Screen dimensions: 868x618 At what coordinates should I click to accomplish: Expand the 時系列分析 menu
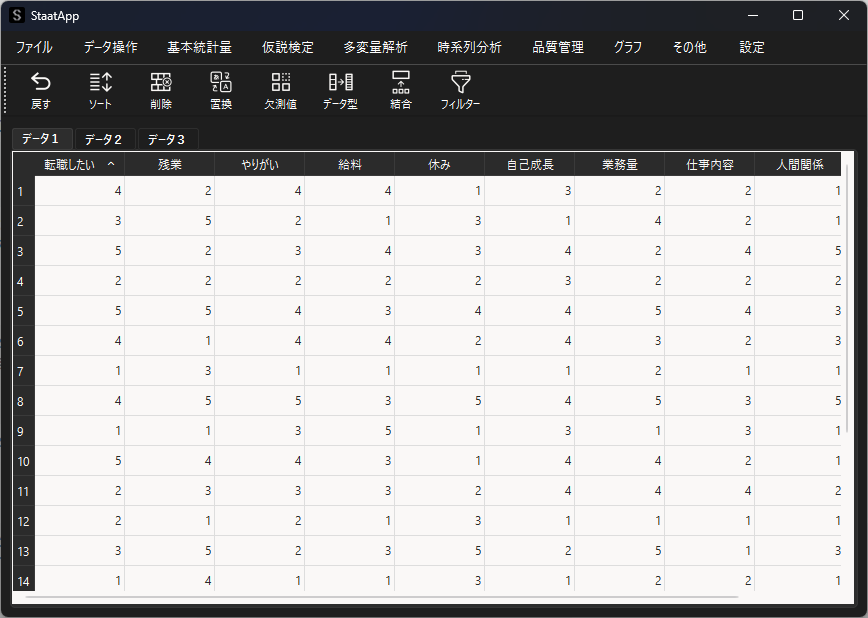(x=469, y=47)
